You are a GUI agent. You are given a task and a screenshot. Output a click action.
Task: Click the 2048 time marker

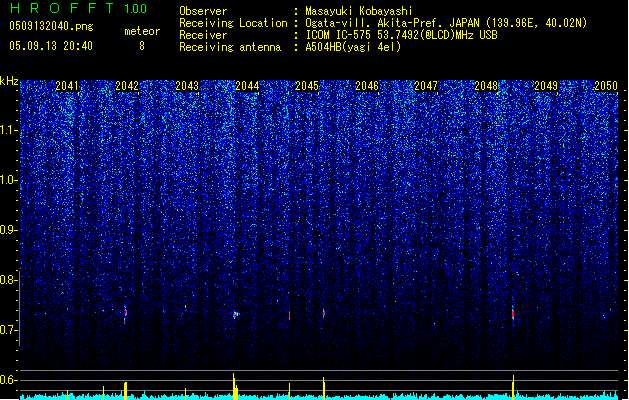point(486,86)
